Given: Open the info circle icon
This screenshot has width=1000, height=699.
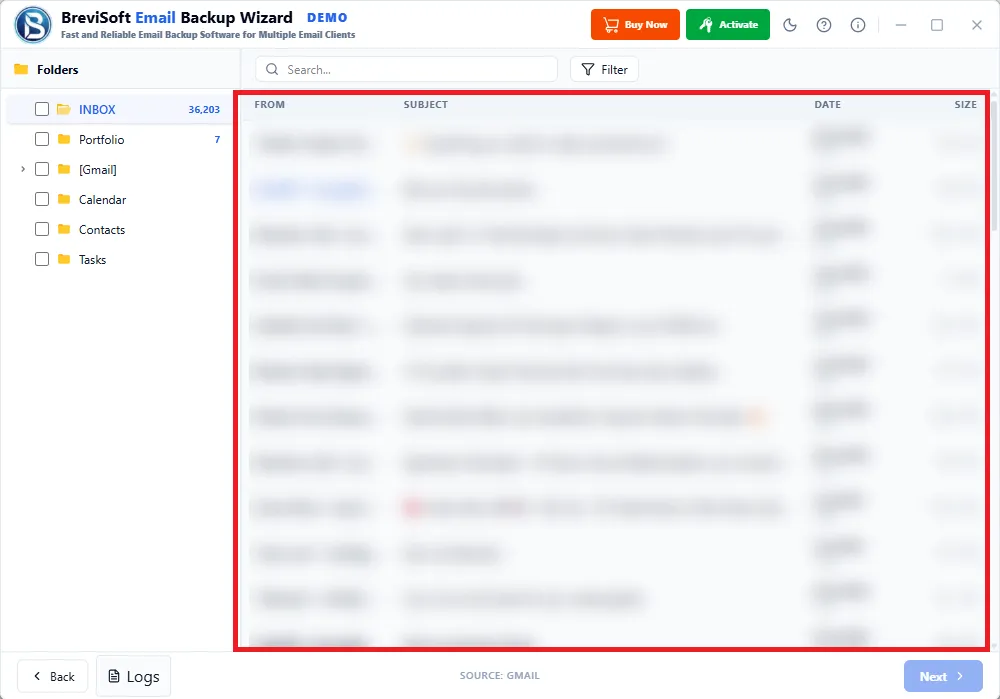Looking at the screenshot, I should 858,25.
